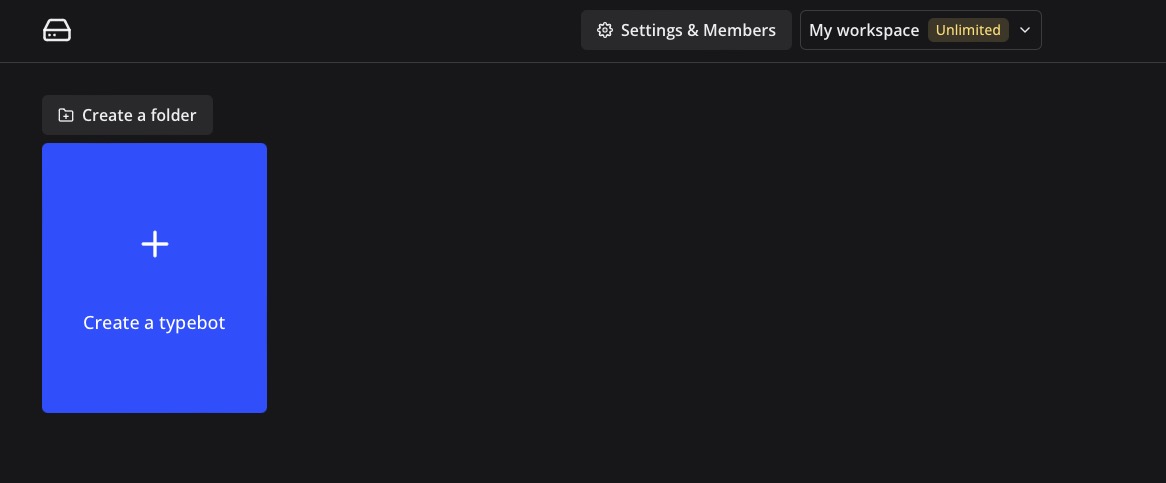Click the "Settings & Members" text label
This screenshot has height=483, width=1166.
tap(698, 30)
